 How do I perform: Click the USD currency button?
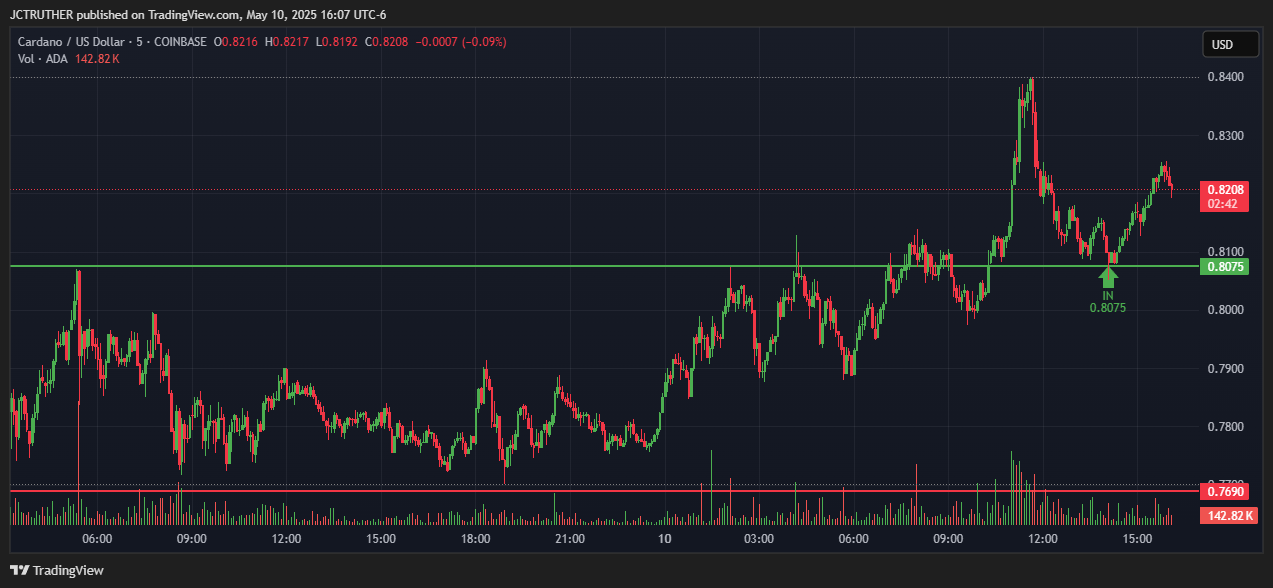click(x=1230, y=45)
